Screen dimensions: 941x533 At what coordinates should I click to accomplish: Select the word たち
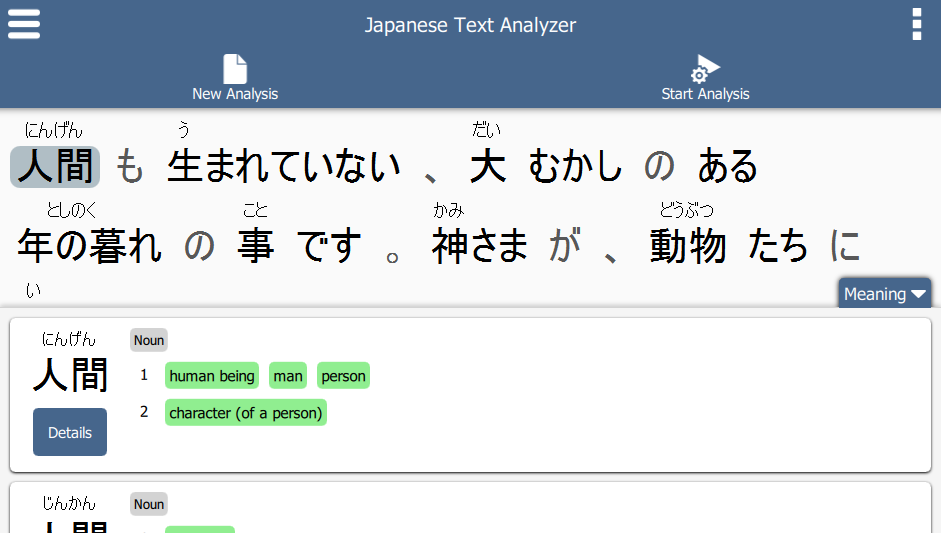(778, 246)
